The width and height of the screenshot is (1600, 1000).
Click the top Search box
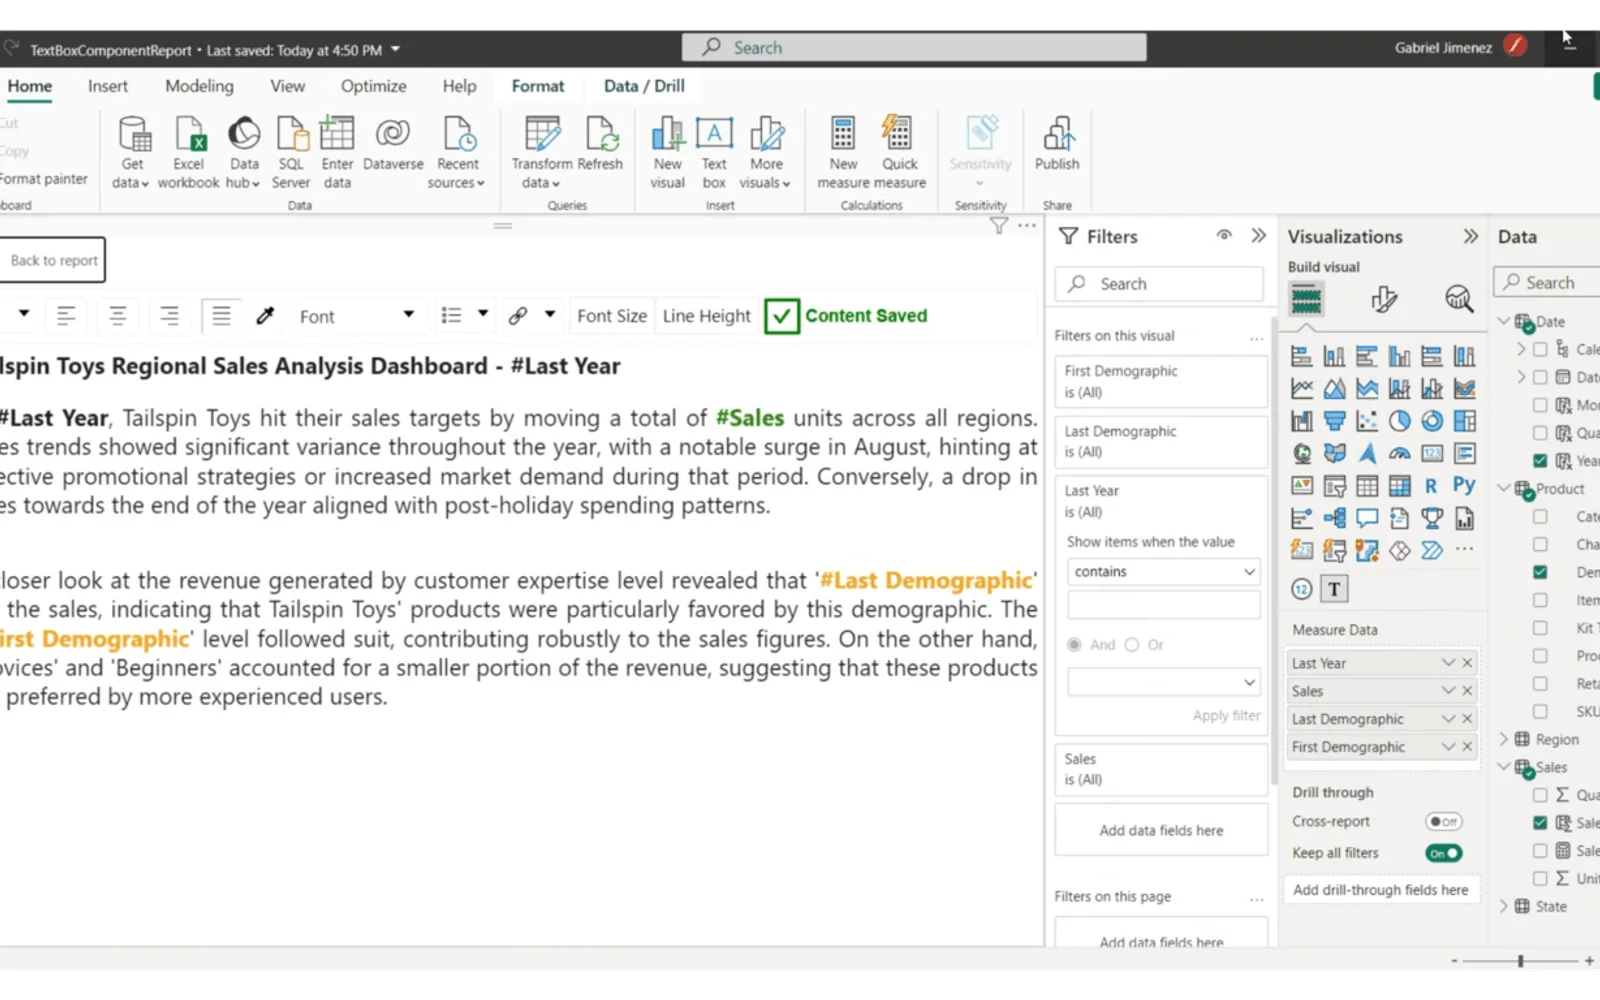(x=914, y=47)
